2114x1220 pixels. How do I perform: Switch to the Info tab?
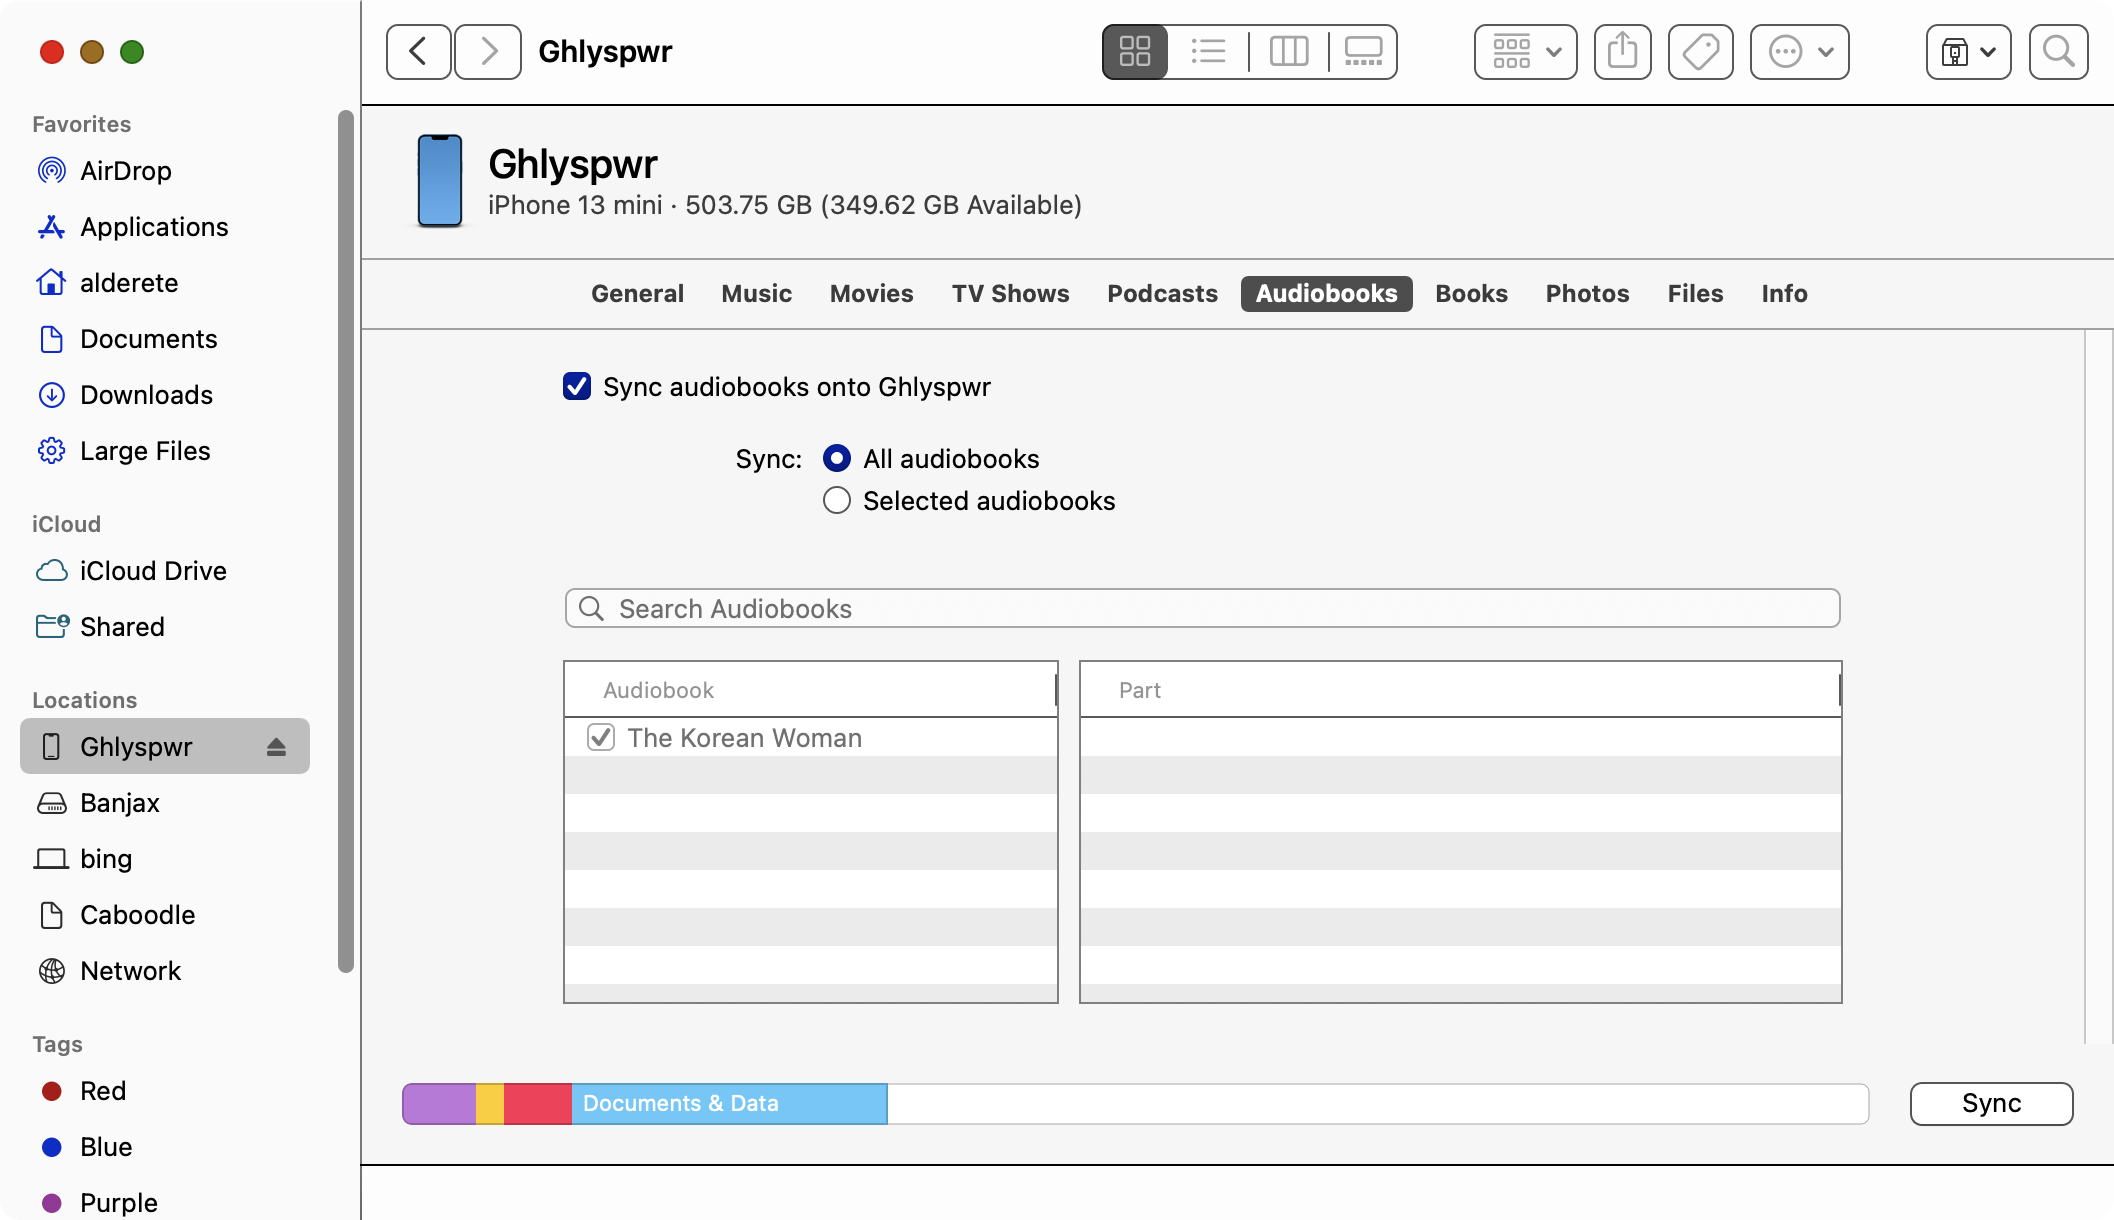tap(1784, 294)
